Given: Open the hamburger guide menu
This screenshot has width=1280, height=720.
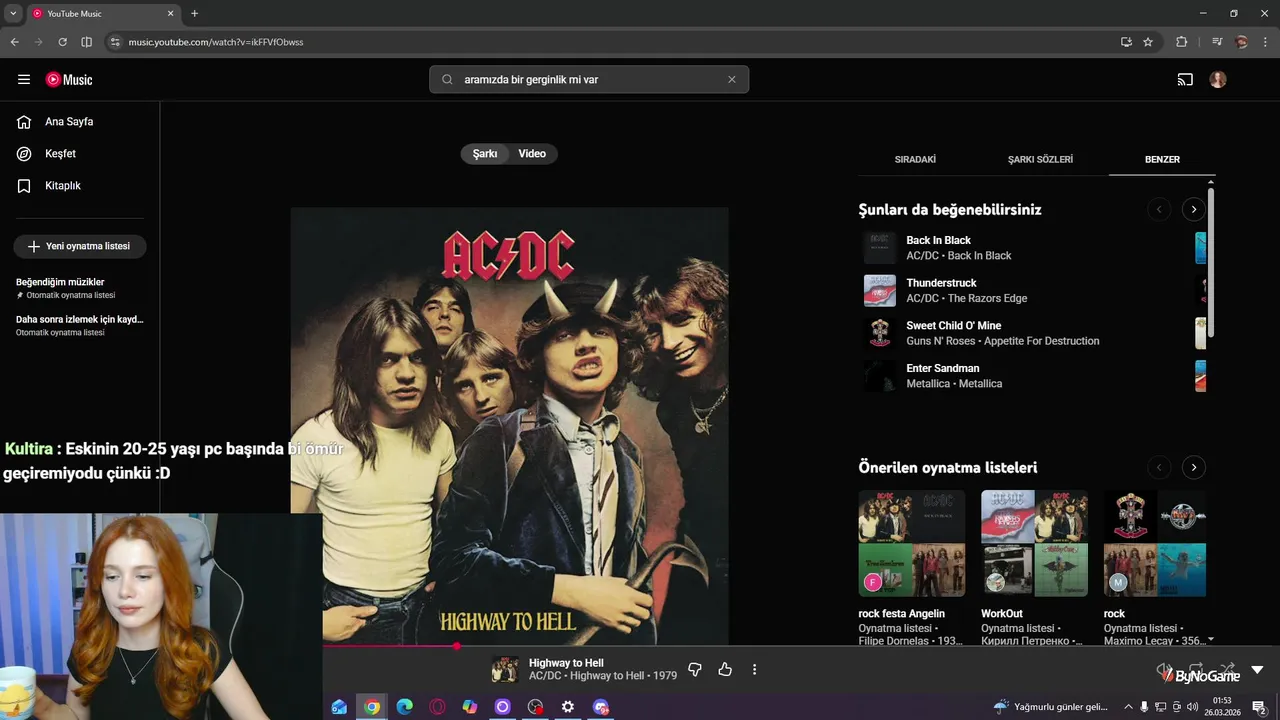Looking at the screenshot, I should [x=24, y=79].
